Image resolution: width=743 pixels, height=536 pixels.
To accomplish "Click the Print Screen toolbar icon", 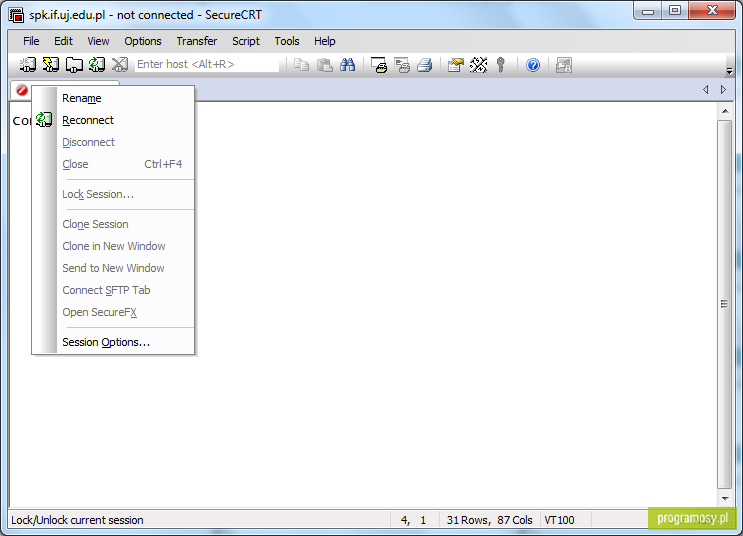I will click(x=379, y=64).
